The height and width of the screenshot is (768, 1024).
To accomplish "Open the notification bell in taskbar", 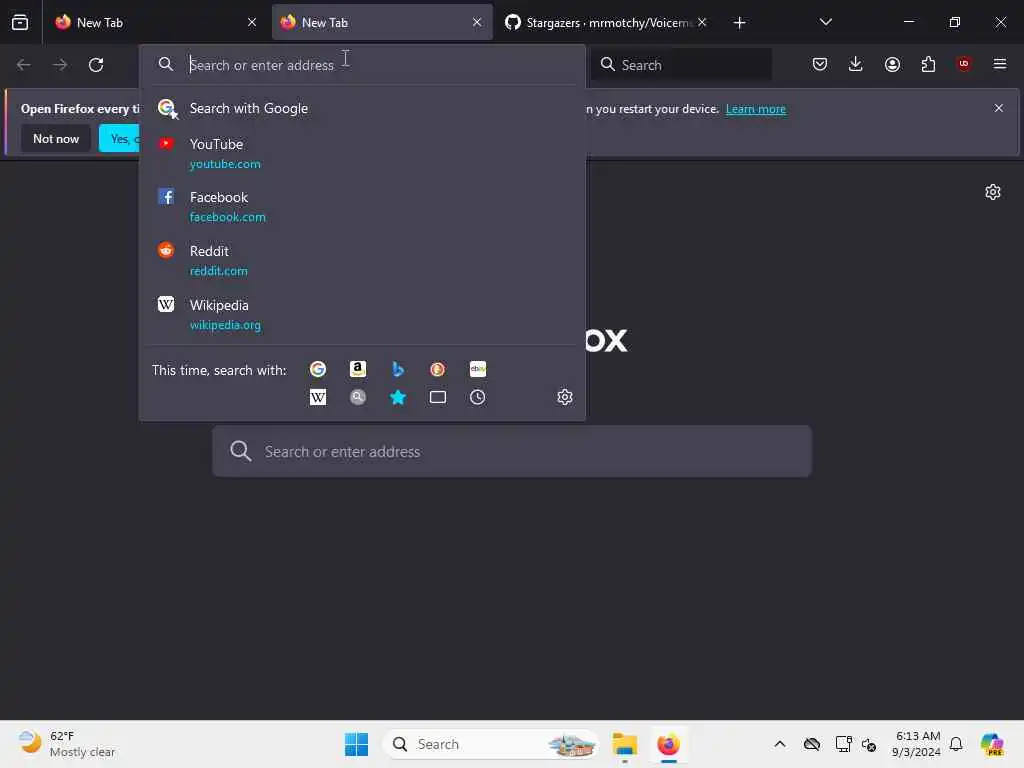I will (x=955, y=744).
